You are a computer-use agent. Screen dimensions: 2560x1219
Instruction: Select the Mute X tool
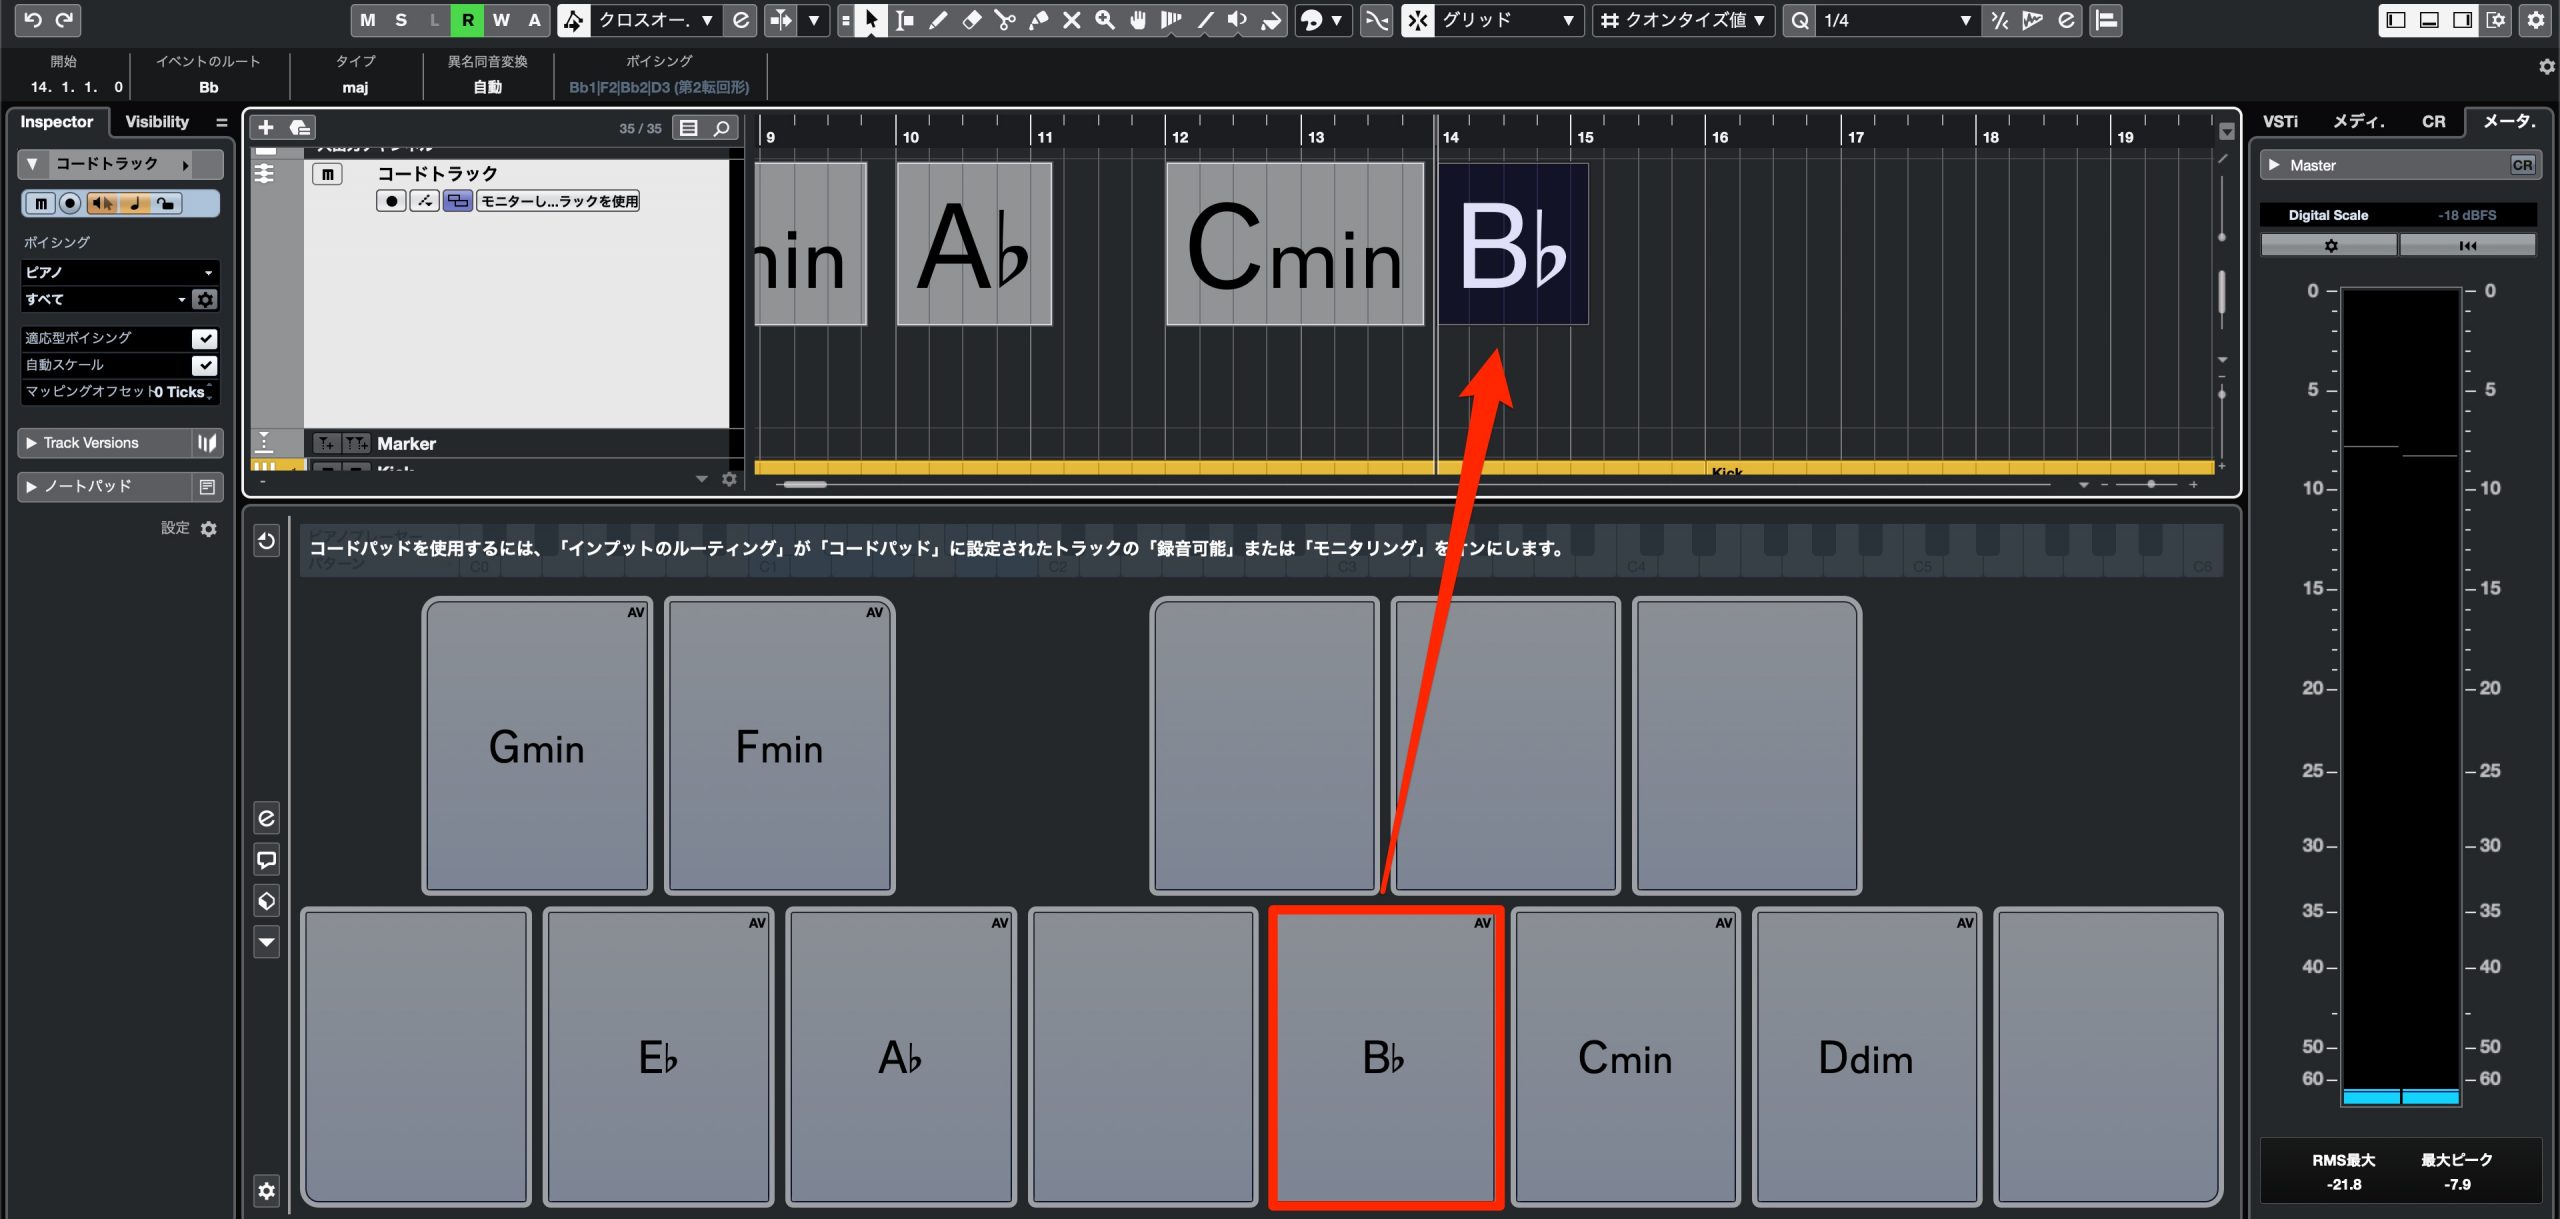tap(1071, 20)
